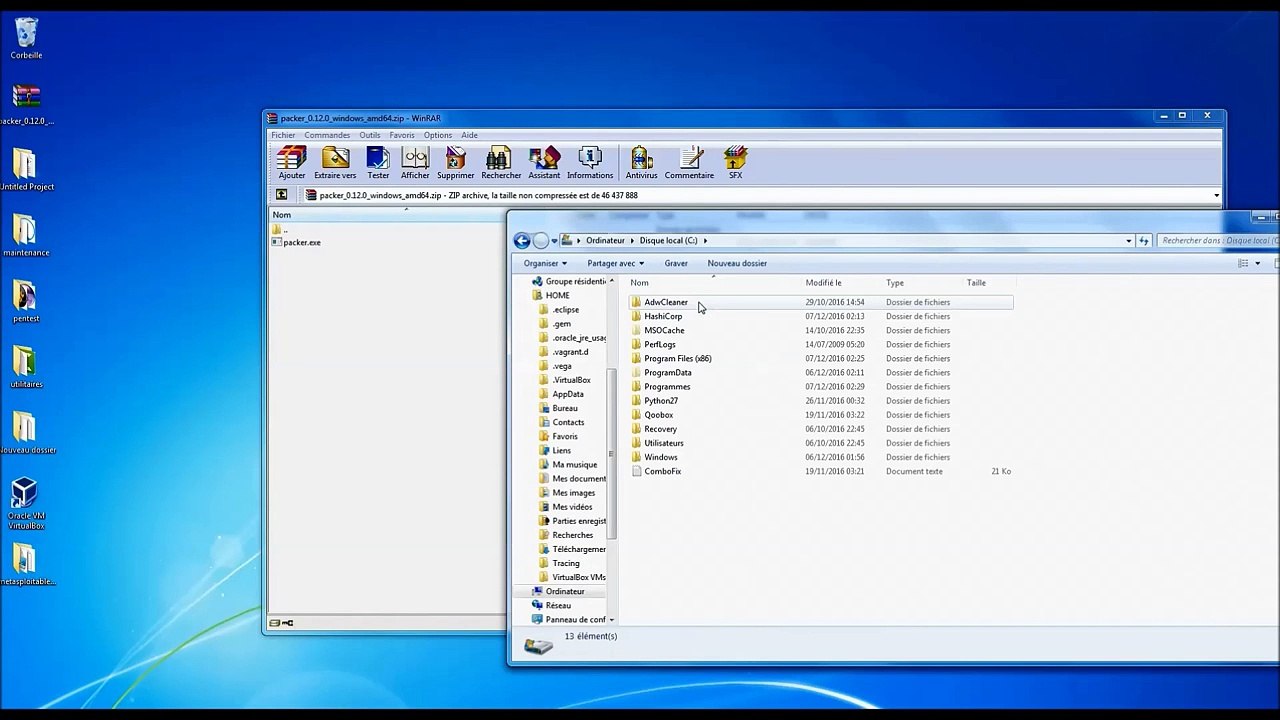The image size is (1280, 720).
Task: Open the Fichier menu in WinRAR
Action: click(283, 135)
